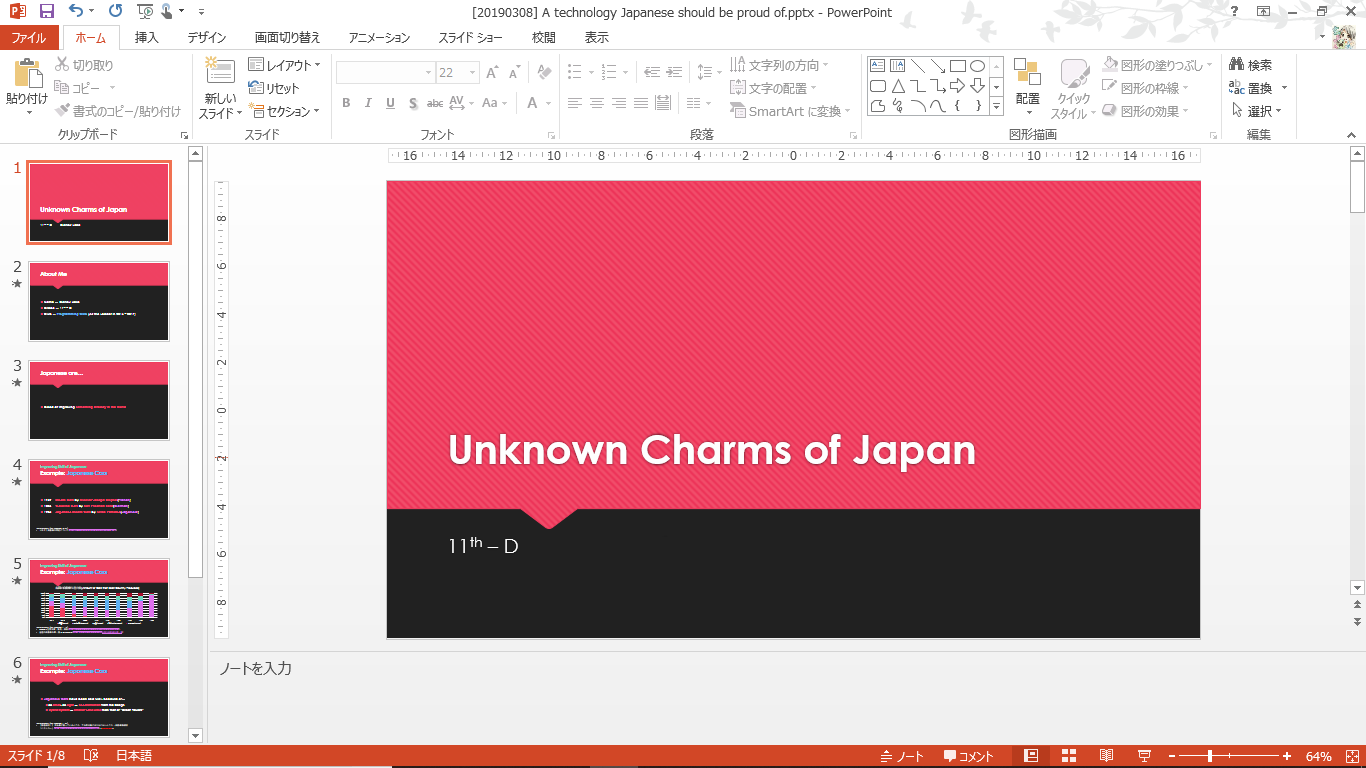Click the zoom slider handle

click(x=1210, y=756)
